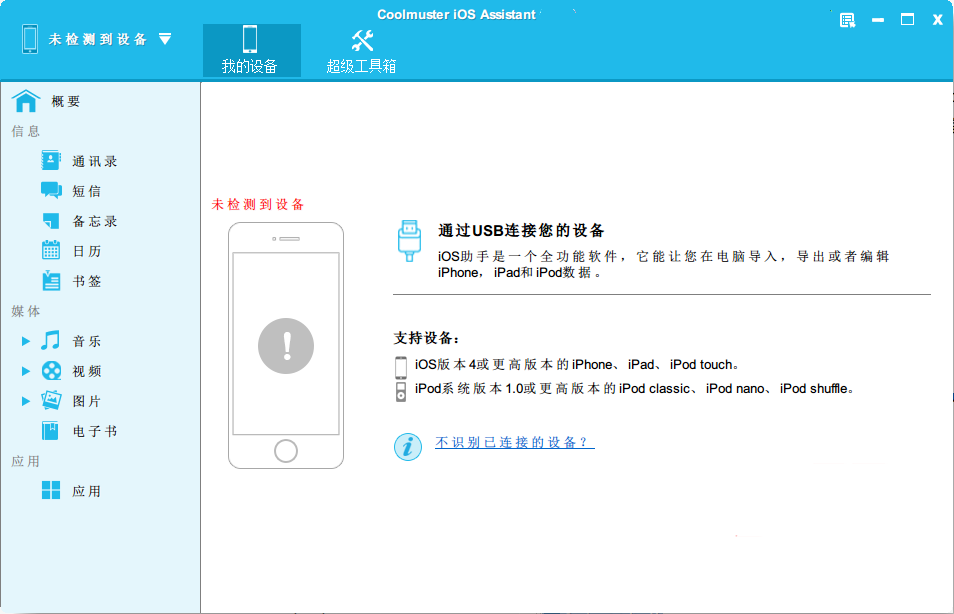Click the red 未检测到设备 status text
This screenshot has width=954, height=614.
coord(257,204)
